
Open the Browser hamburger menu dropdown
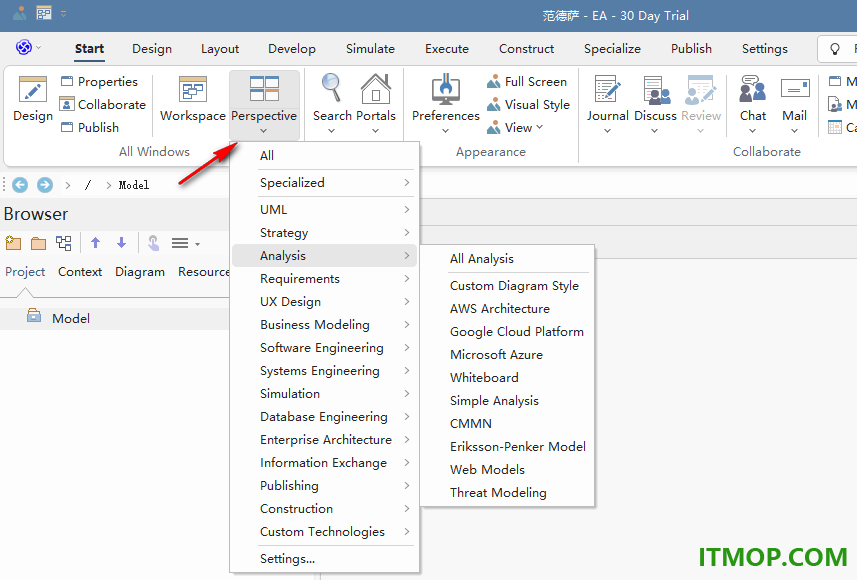tap(185, 243)
